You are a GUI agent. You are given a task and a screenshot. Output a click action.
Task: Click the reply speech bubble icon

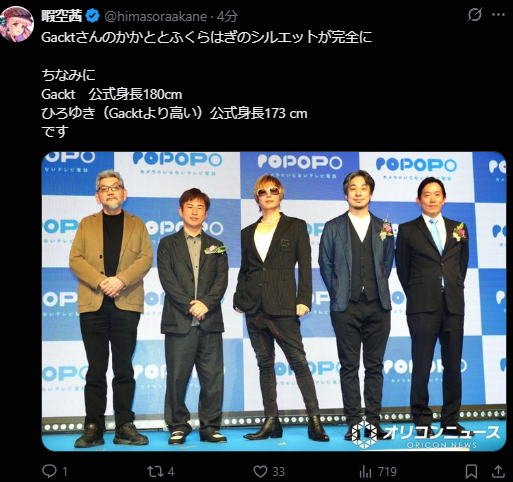pos(49,471)
